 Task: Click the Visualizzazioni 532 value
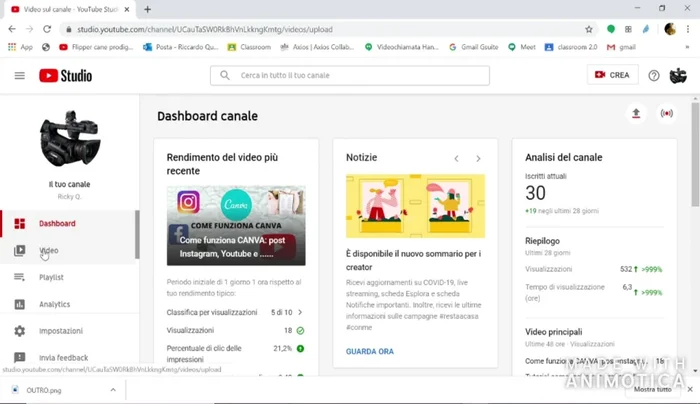pos(626,269)
